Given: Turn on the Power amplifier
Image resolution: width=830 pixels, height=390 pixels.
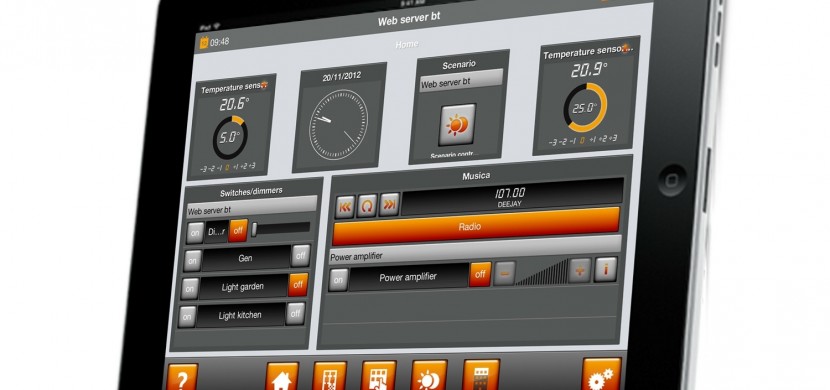Looking at the screenshot, I should click(338, 279).
